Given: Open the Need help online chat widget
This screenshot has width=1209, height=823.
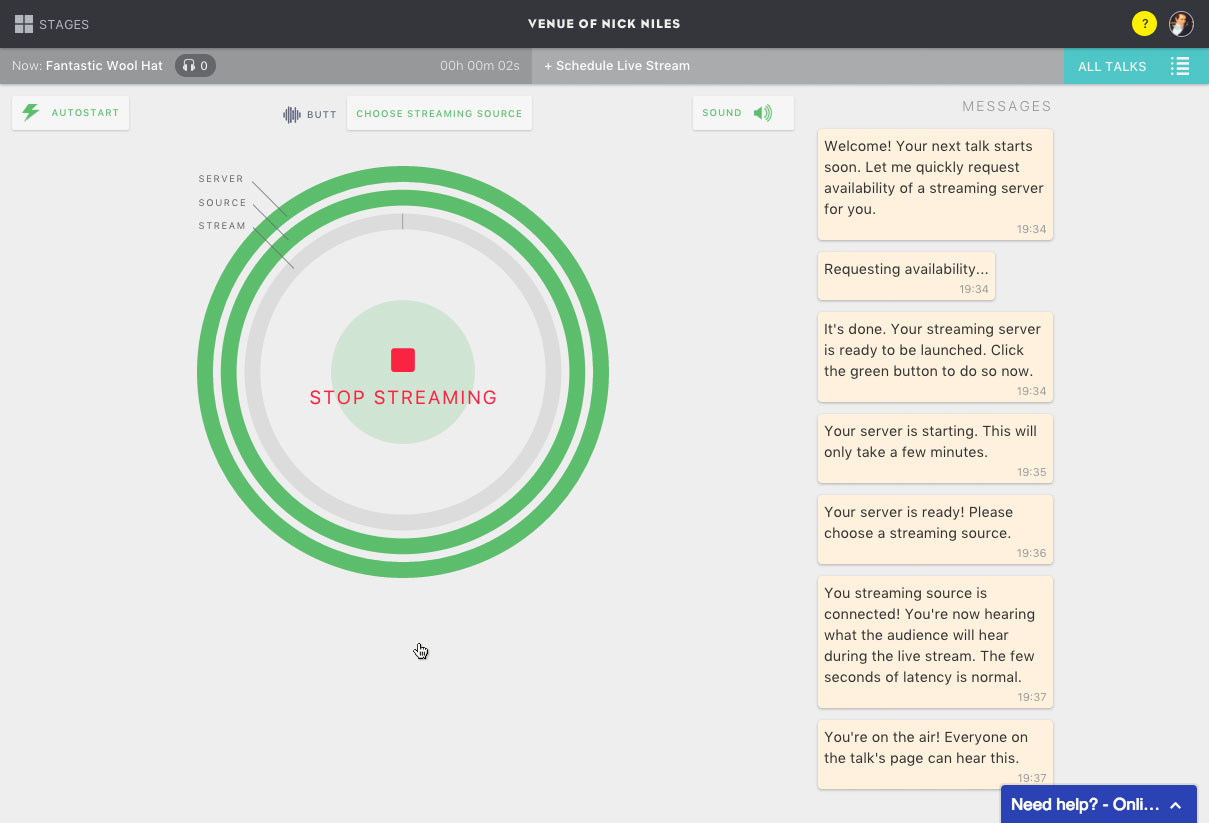Looking at the screenshot, I should tap(1098, 804).
